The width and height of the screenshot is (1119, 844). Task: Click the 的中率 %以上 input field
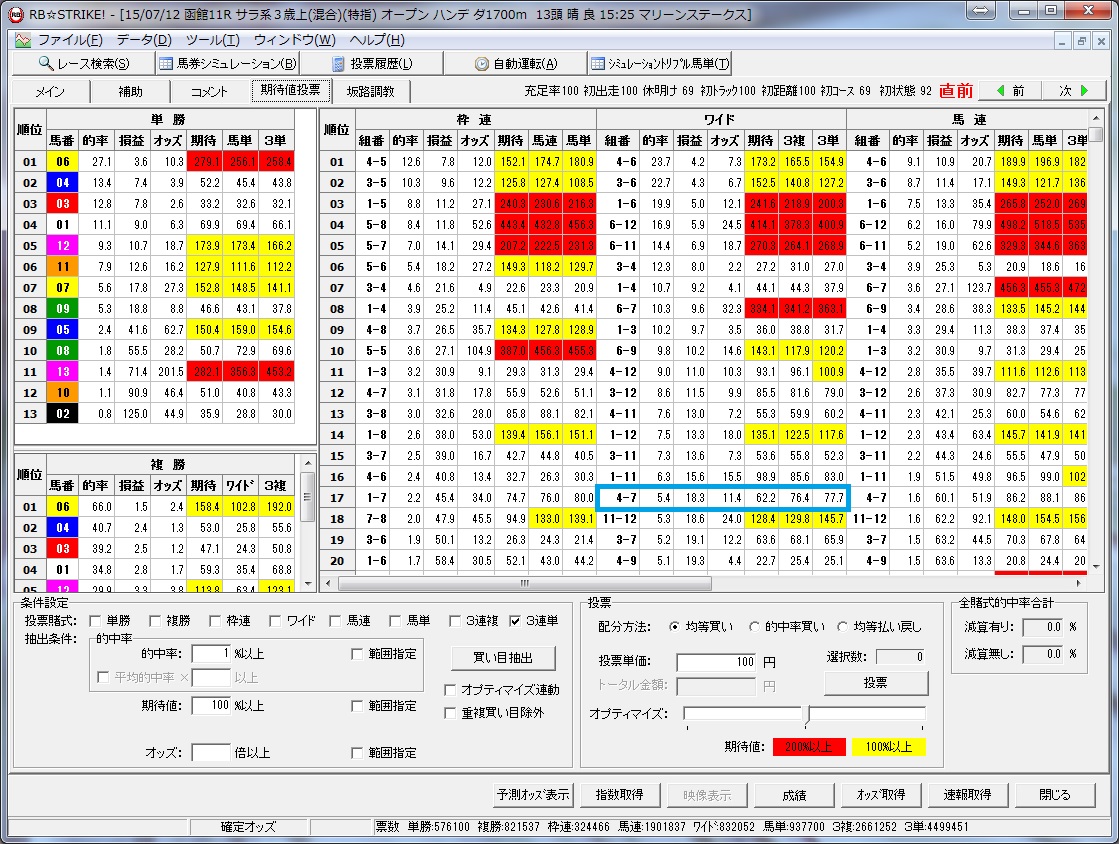pyautogui.click(x=211, y=654)
